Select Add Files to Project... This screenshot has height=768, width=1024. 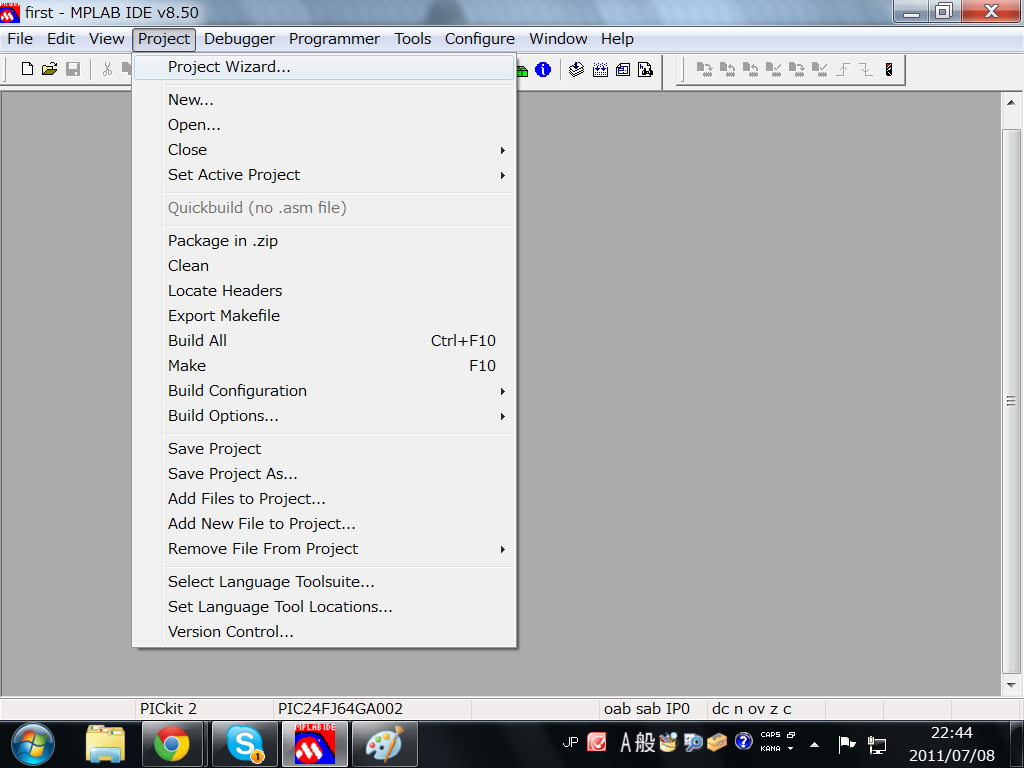pos(324,499)
